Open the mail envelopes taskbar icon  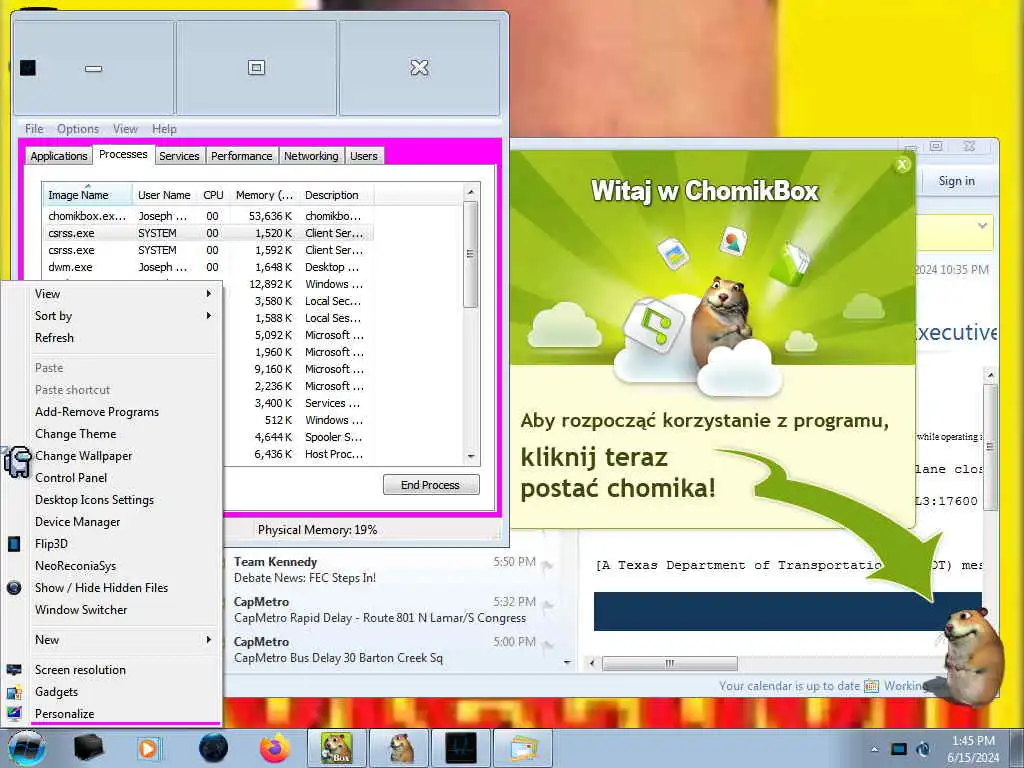(x=523, y=748)
